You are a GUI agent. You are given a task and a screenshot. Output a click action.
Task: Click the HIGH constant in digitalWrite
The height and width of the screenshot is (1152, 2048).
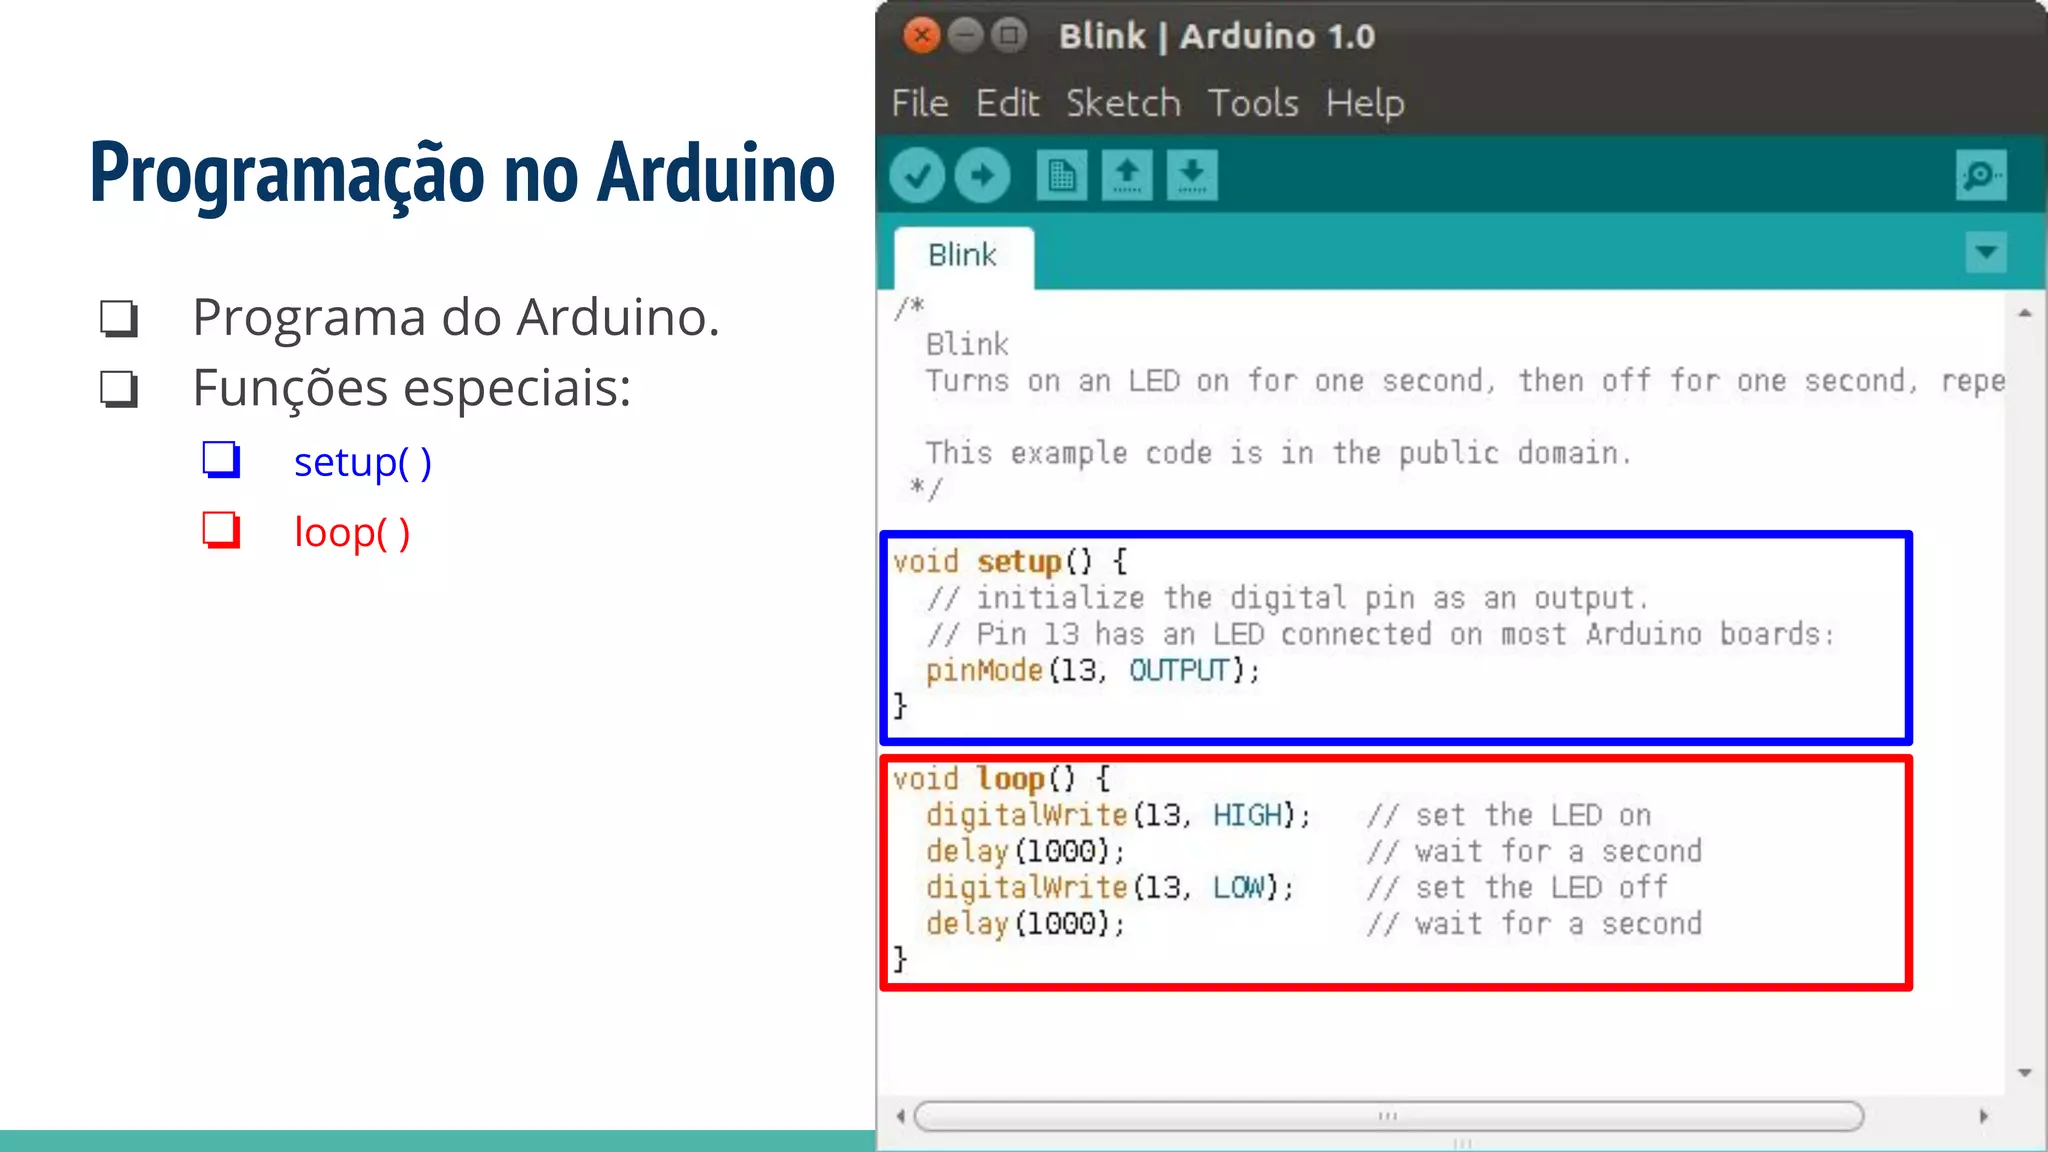point(1247,815)
